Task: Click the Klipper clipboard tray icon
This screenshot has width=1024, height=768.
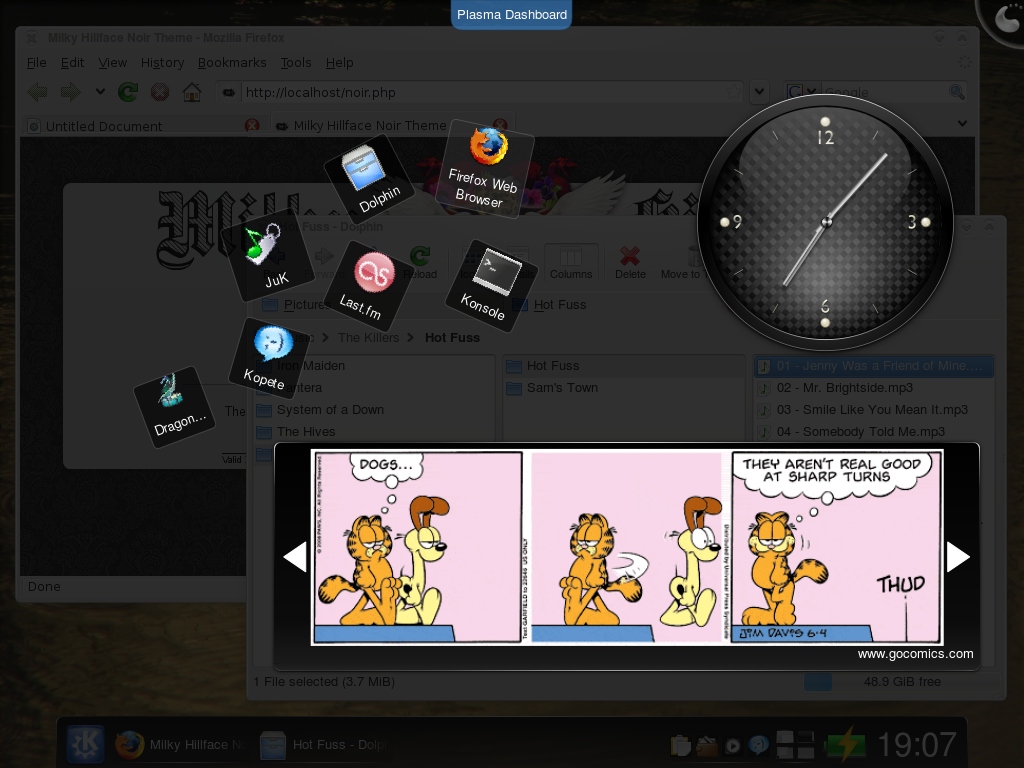Action: click(680, 745)
